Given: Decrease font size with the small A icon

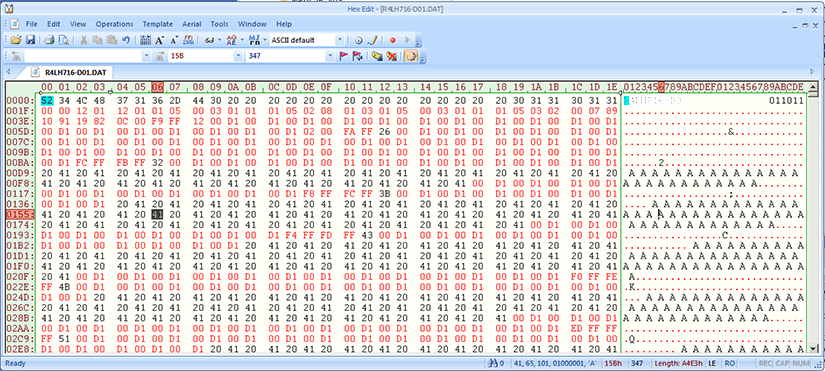Looking at the screenshot, I should [175, 40].
